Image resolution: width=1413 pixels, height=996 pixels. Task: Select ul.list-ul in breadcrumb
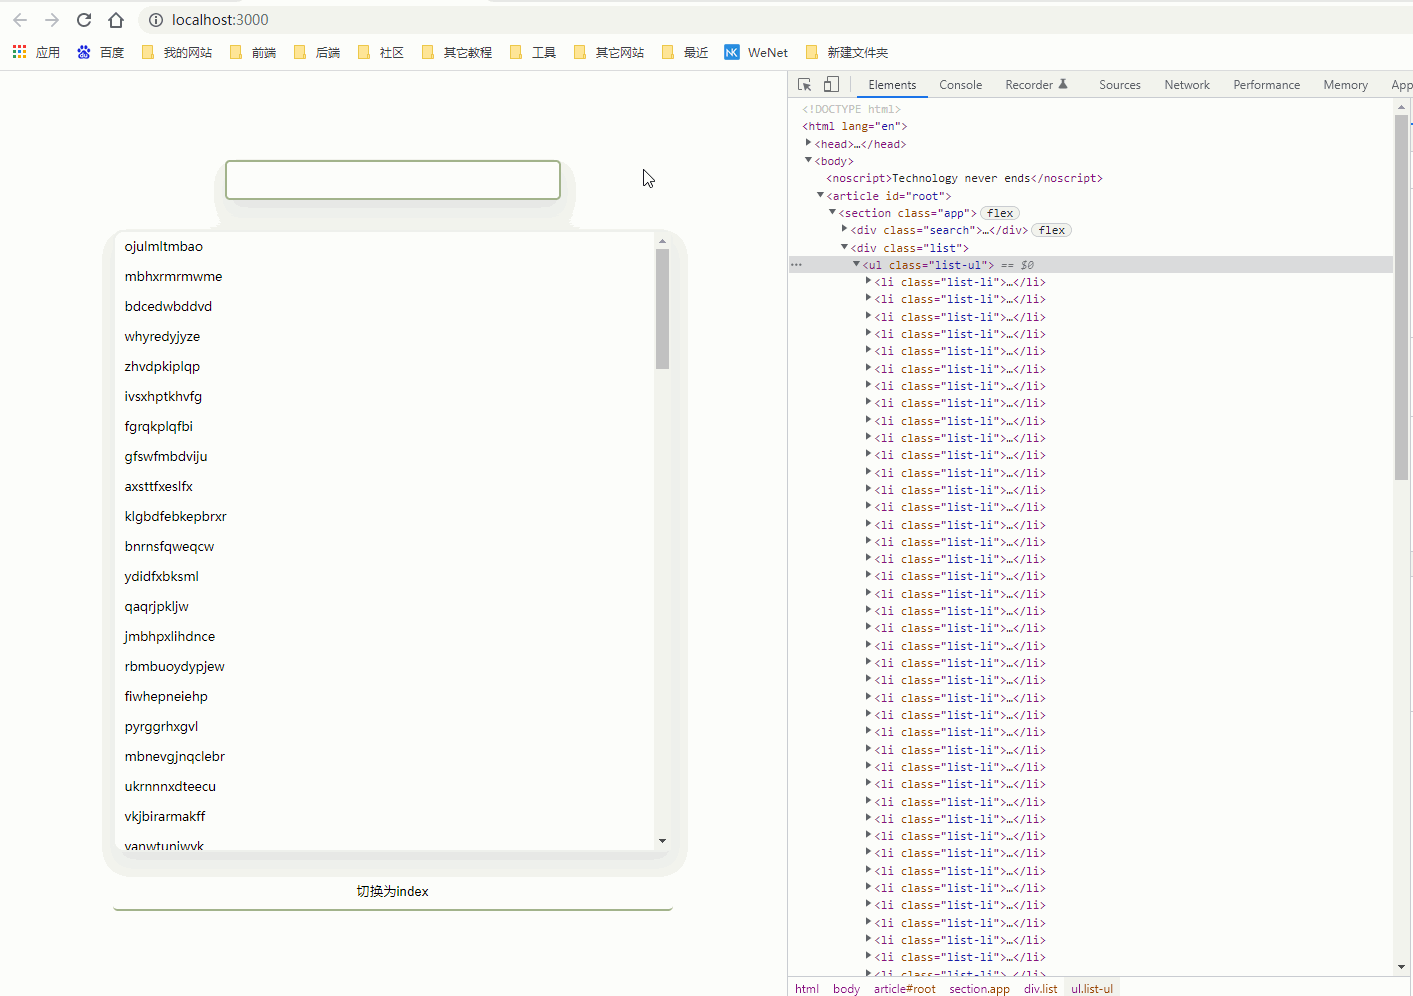(1092, 989)
